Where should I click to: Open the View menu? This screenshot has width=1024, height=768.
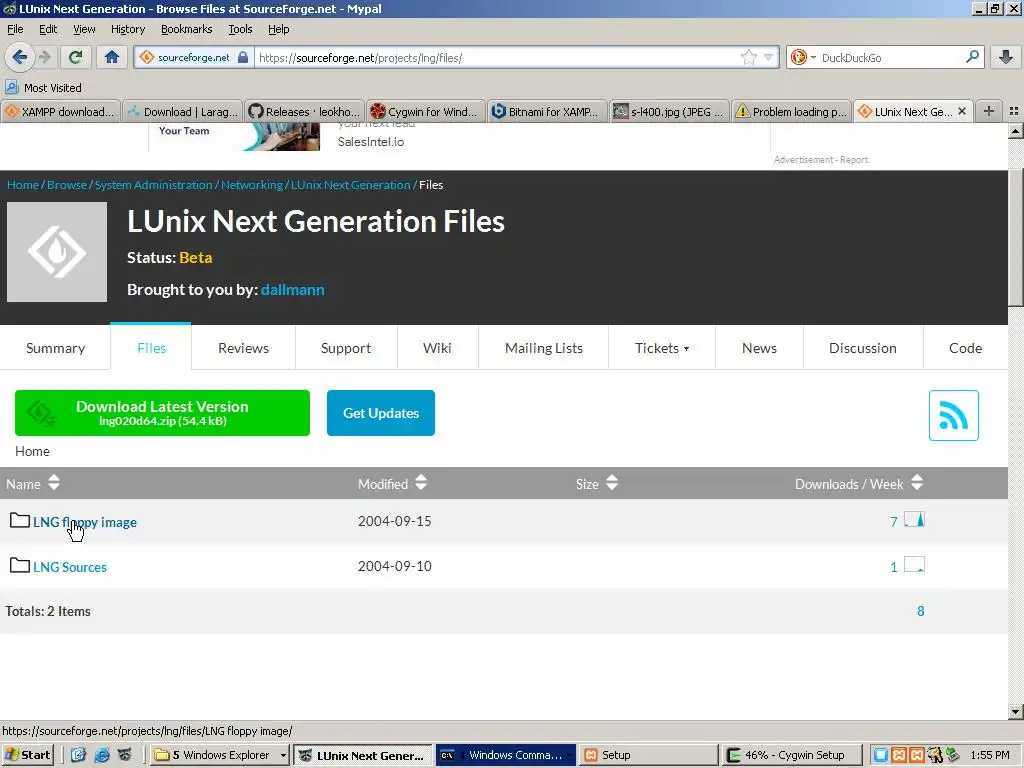(84, 29)
